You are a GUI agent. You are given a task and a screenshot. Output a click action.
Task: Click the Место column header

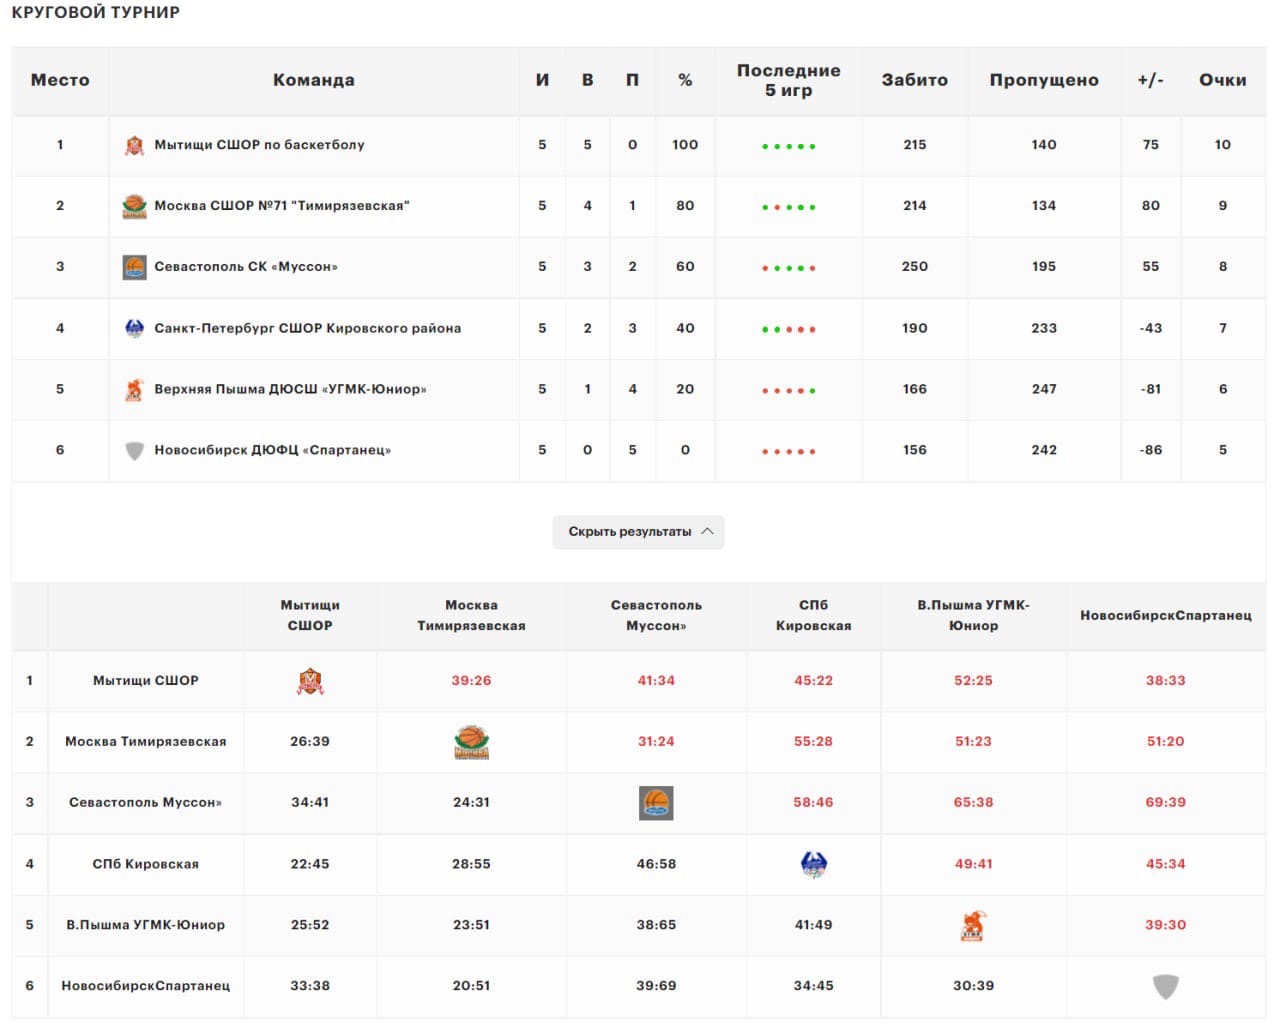coord(60,80)
